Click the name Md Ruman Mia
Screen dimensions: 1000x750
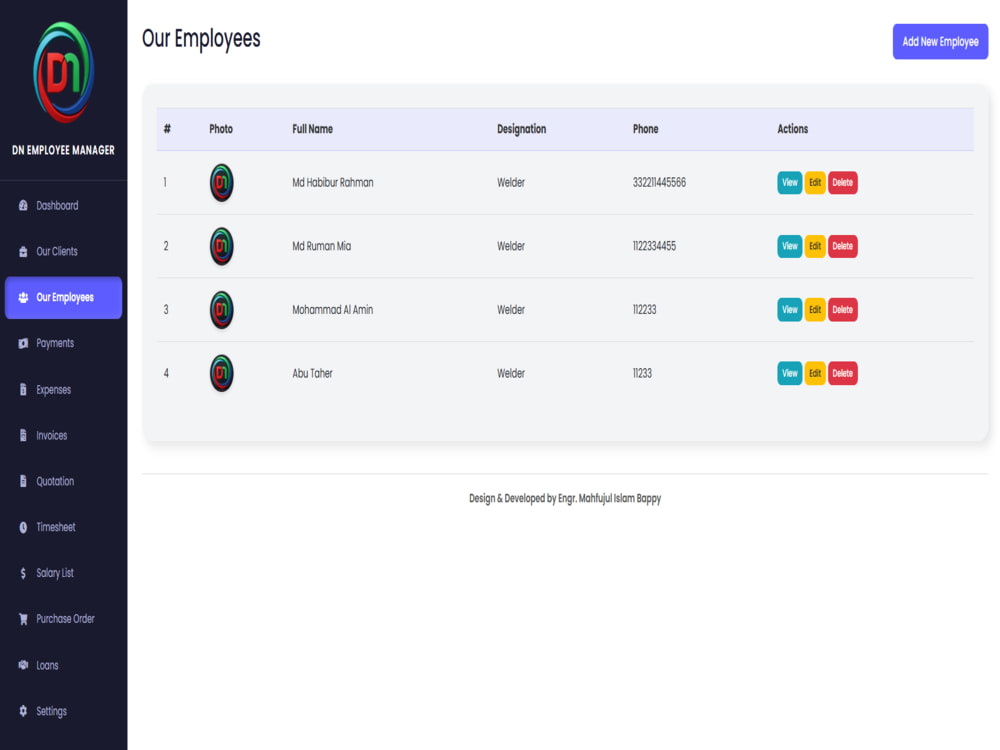coord(321,246)
